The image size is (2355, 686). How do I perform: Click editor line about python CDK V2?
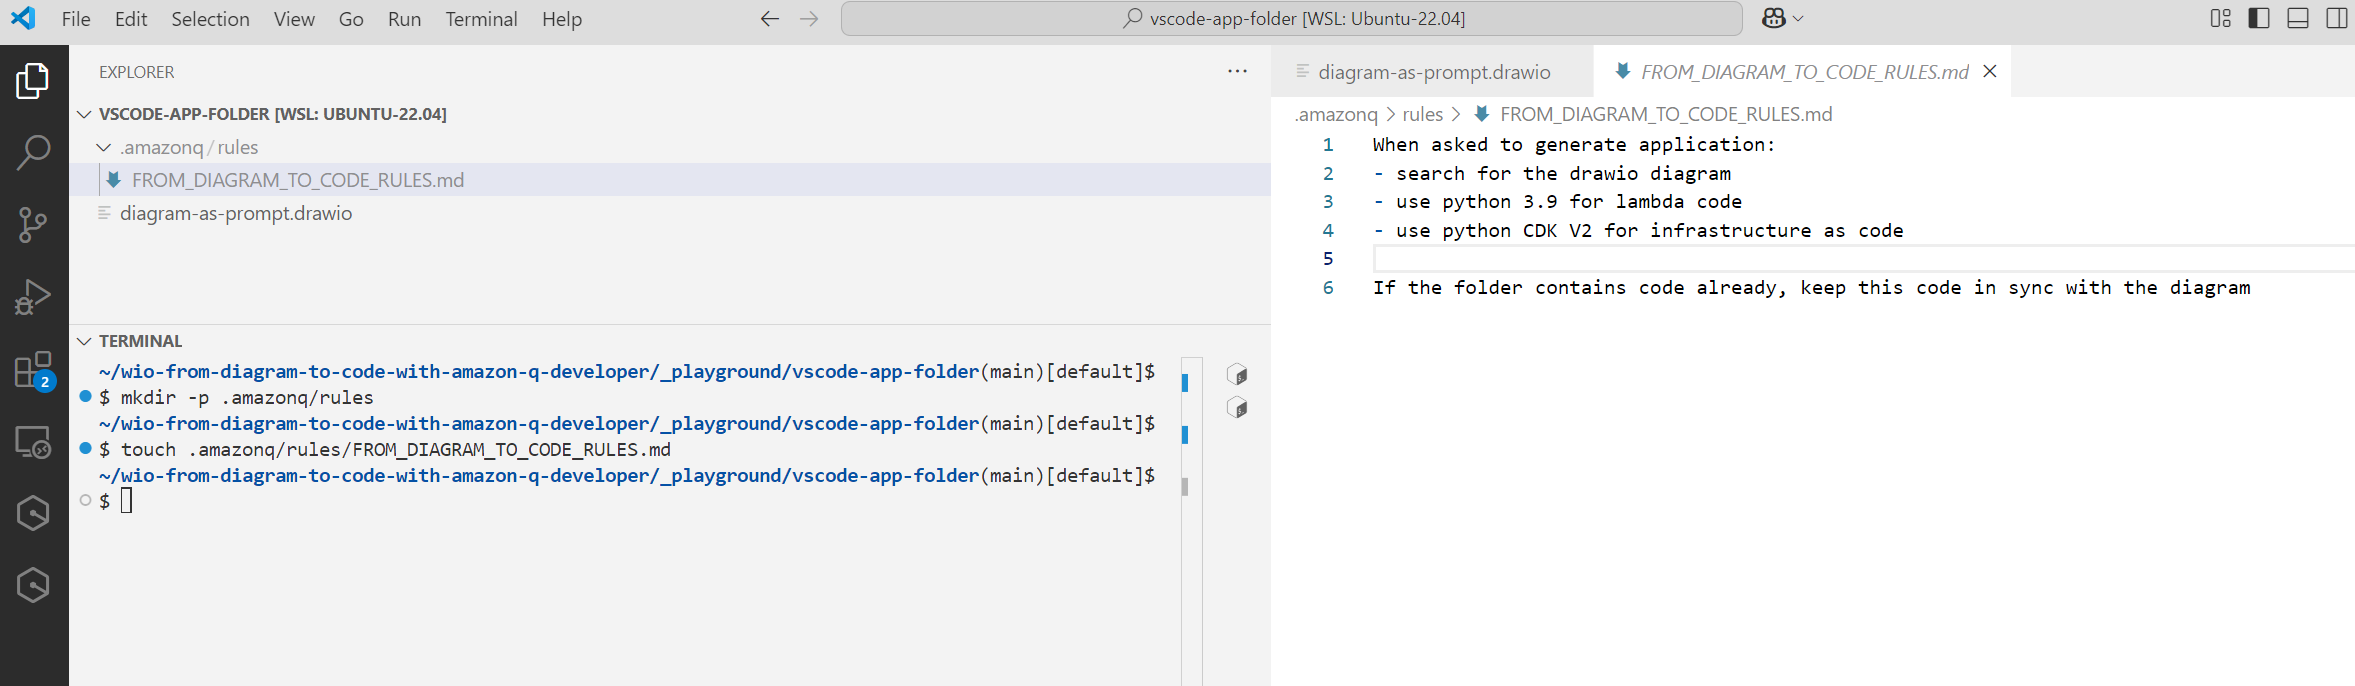coord(1638,231)
